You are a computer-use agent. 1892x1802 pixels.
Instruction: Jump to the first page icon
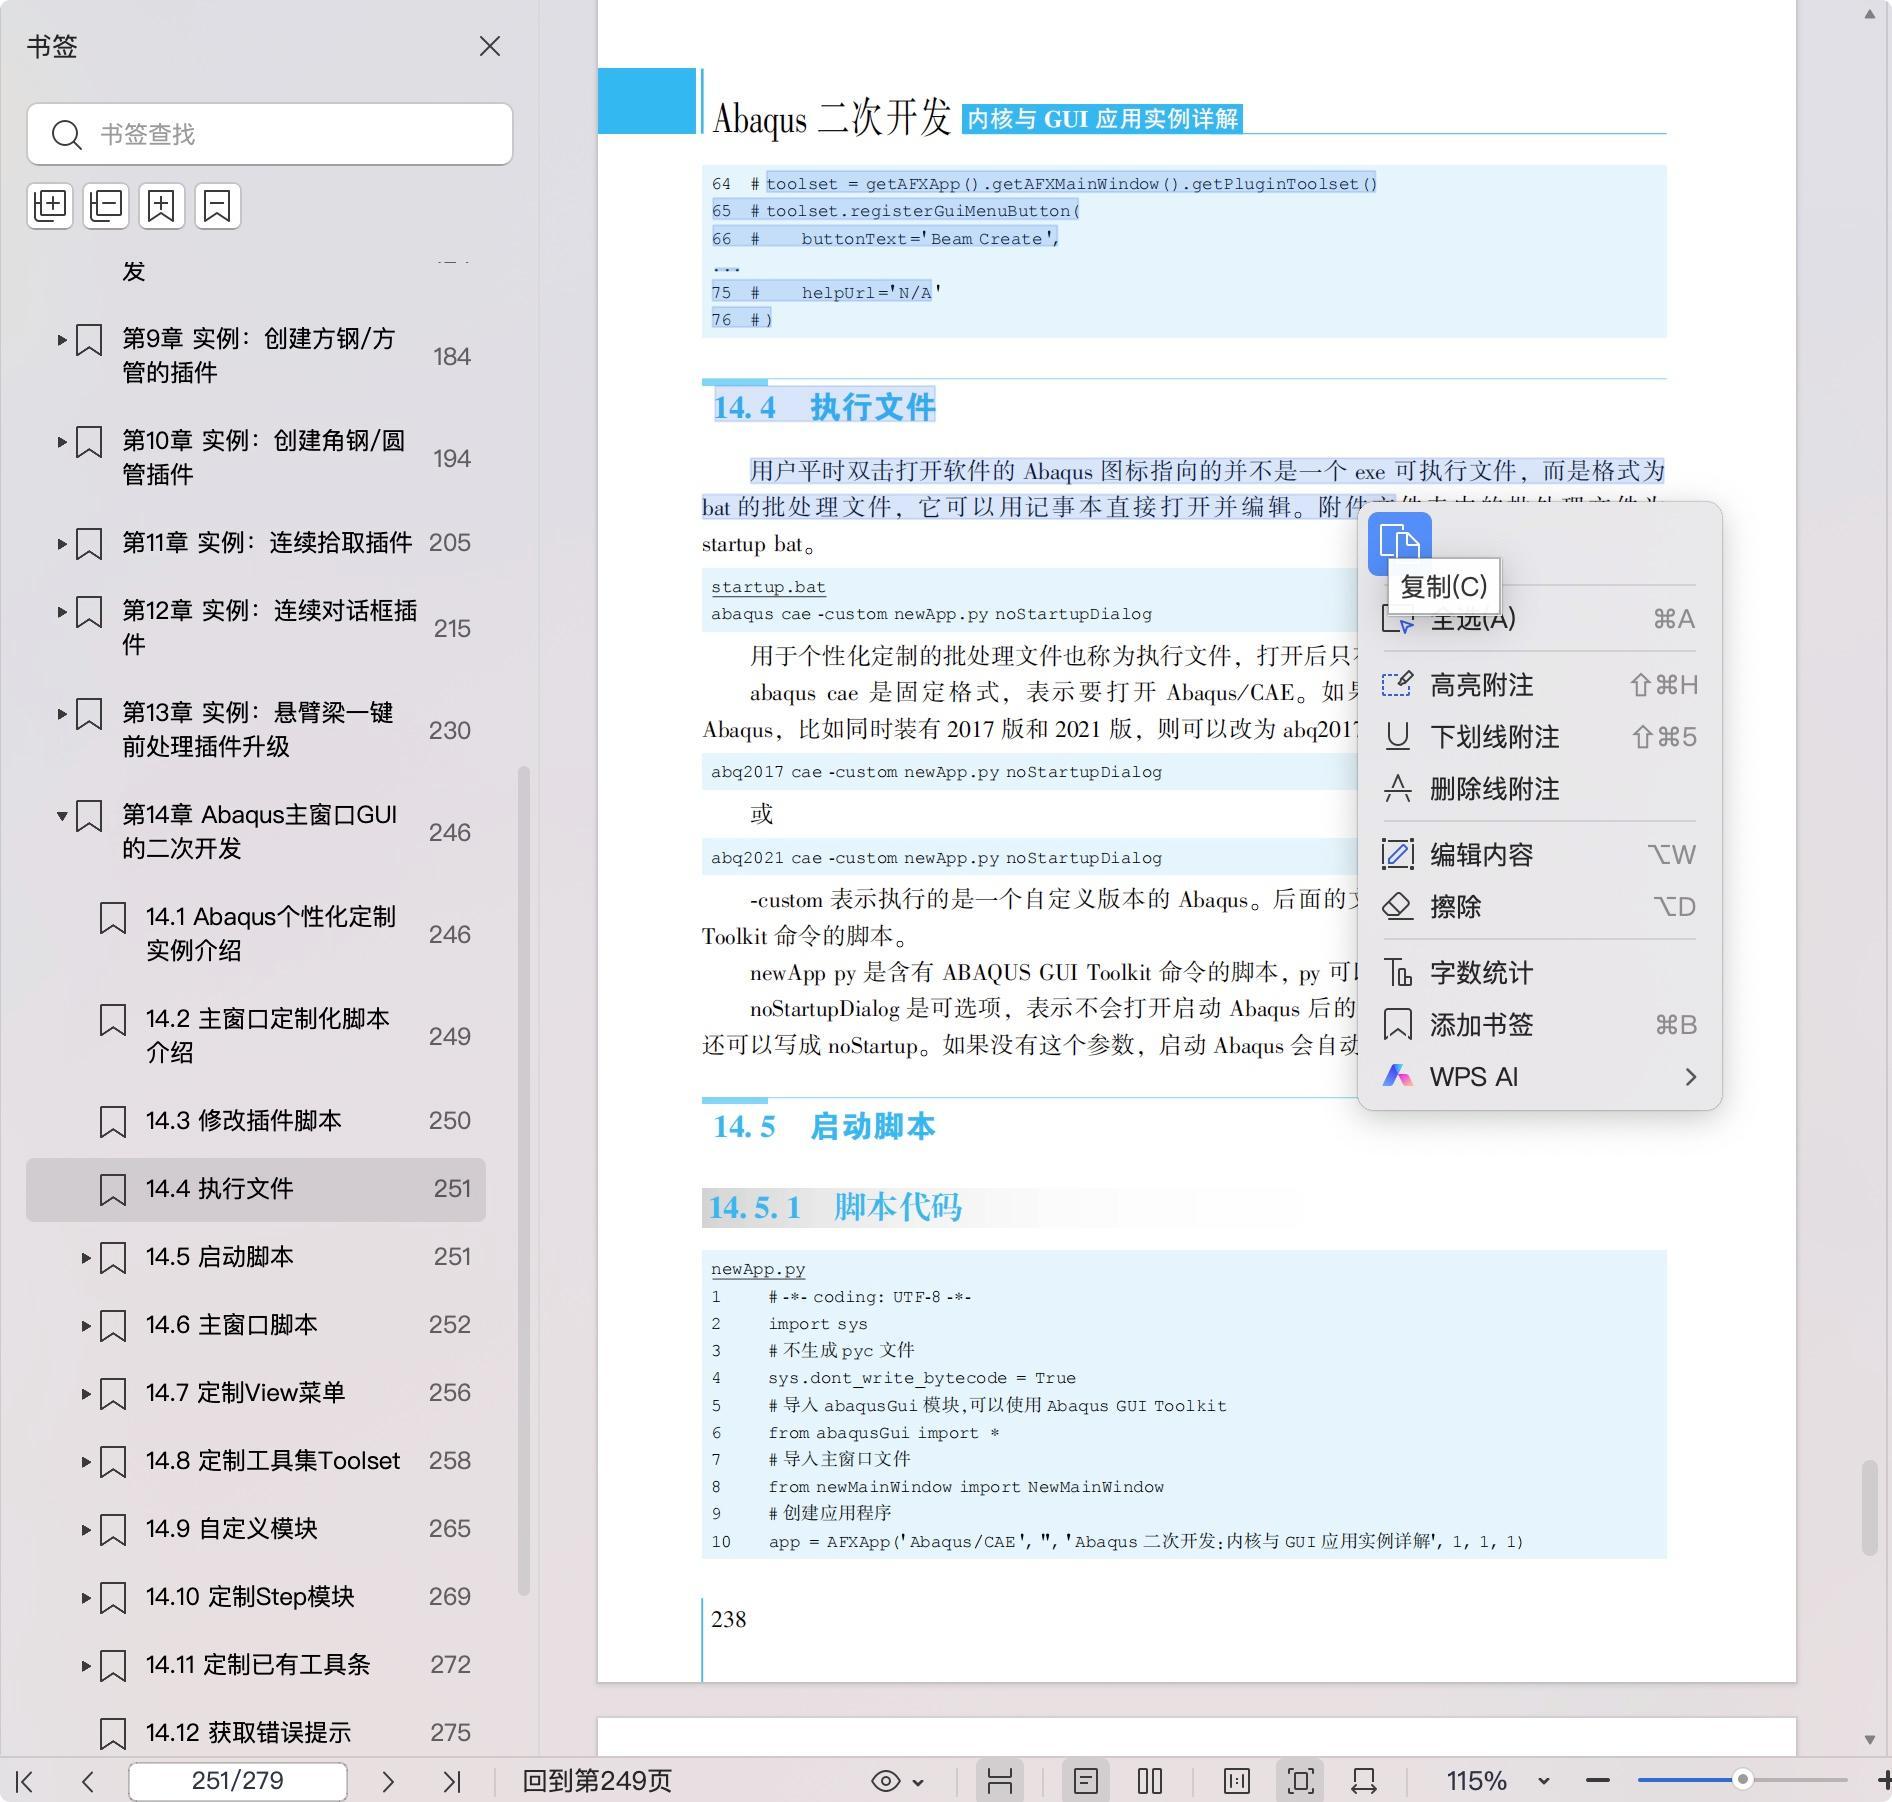[26, 1781]
